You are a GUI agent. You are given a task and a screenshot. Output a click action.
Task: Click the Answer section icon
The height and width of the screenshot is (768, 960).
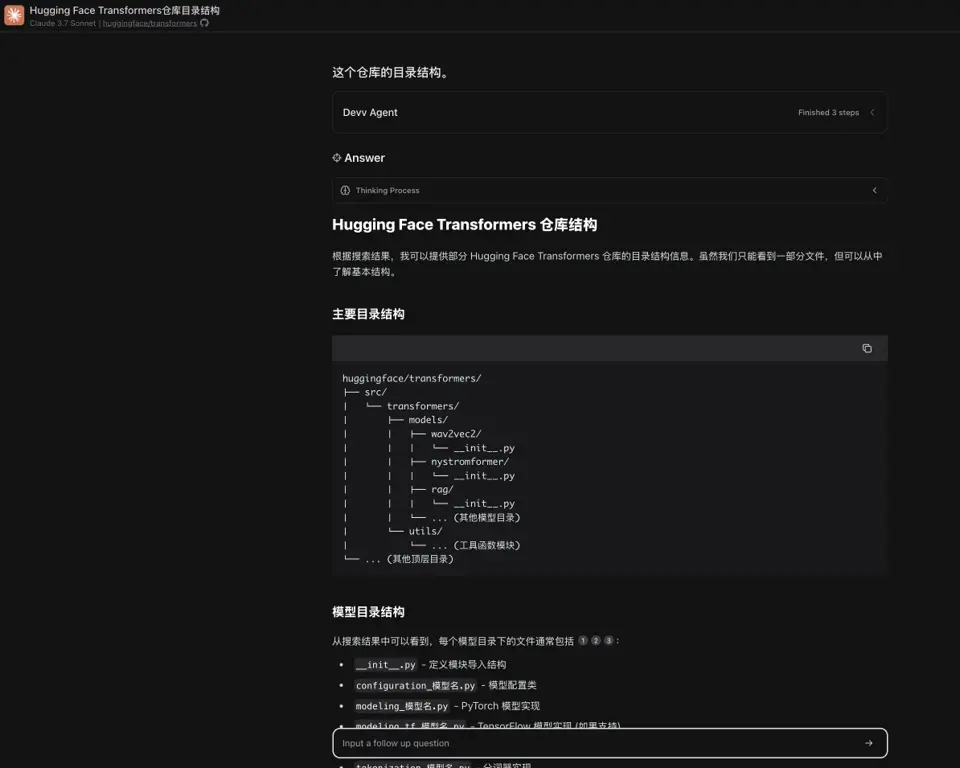point(337,158)
